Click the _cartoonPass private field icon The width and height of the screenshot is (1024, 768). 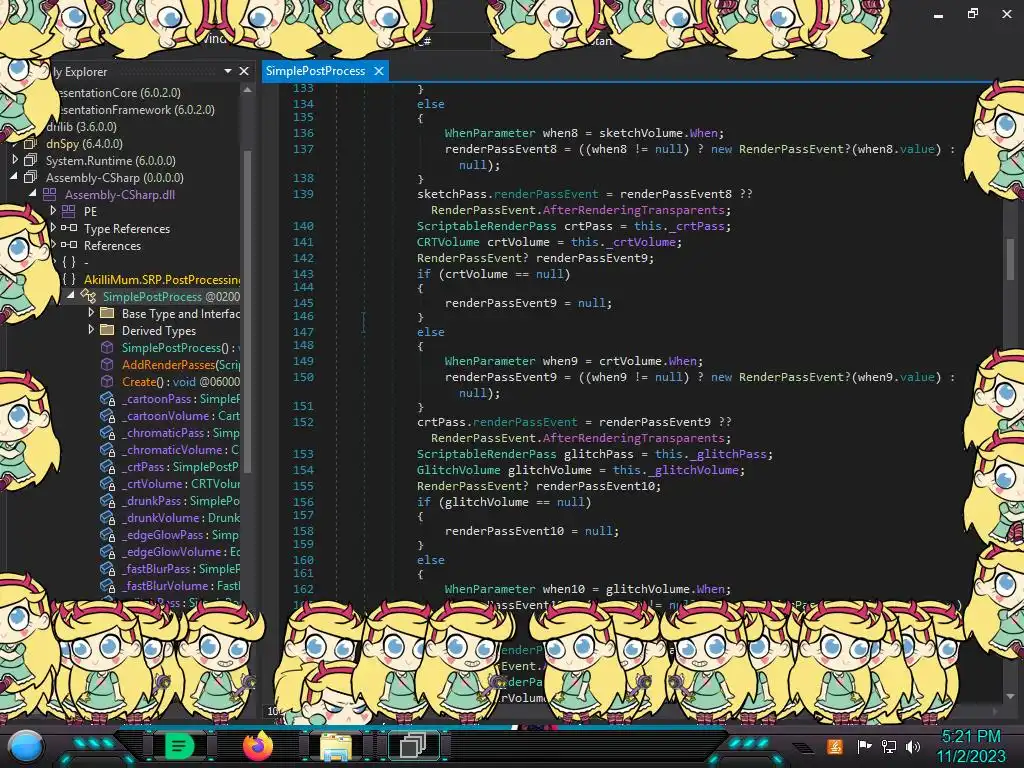pyautogui.click(x=107, y=399)
